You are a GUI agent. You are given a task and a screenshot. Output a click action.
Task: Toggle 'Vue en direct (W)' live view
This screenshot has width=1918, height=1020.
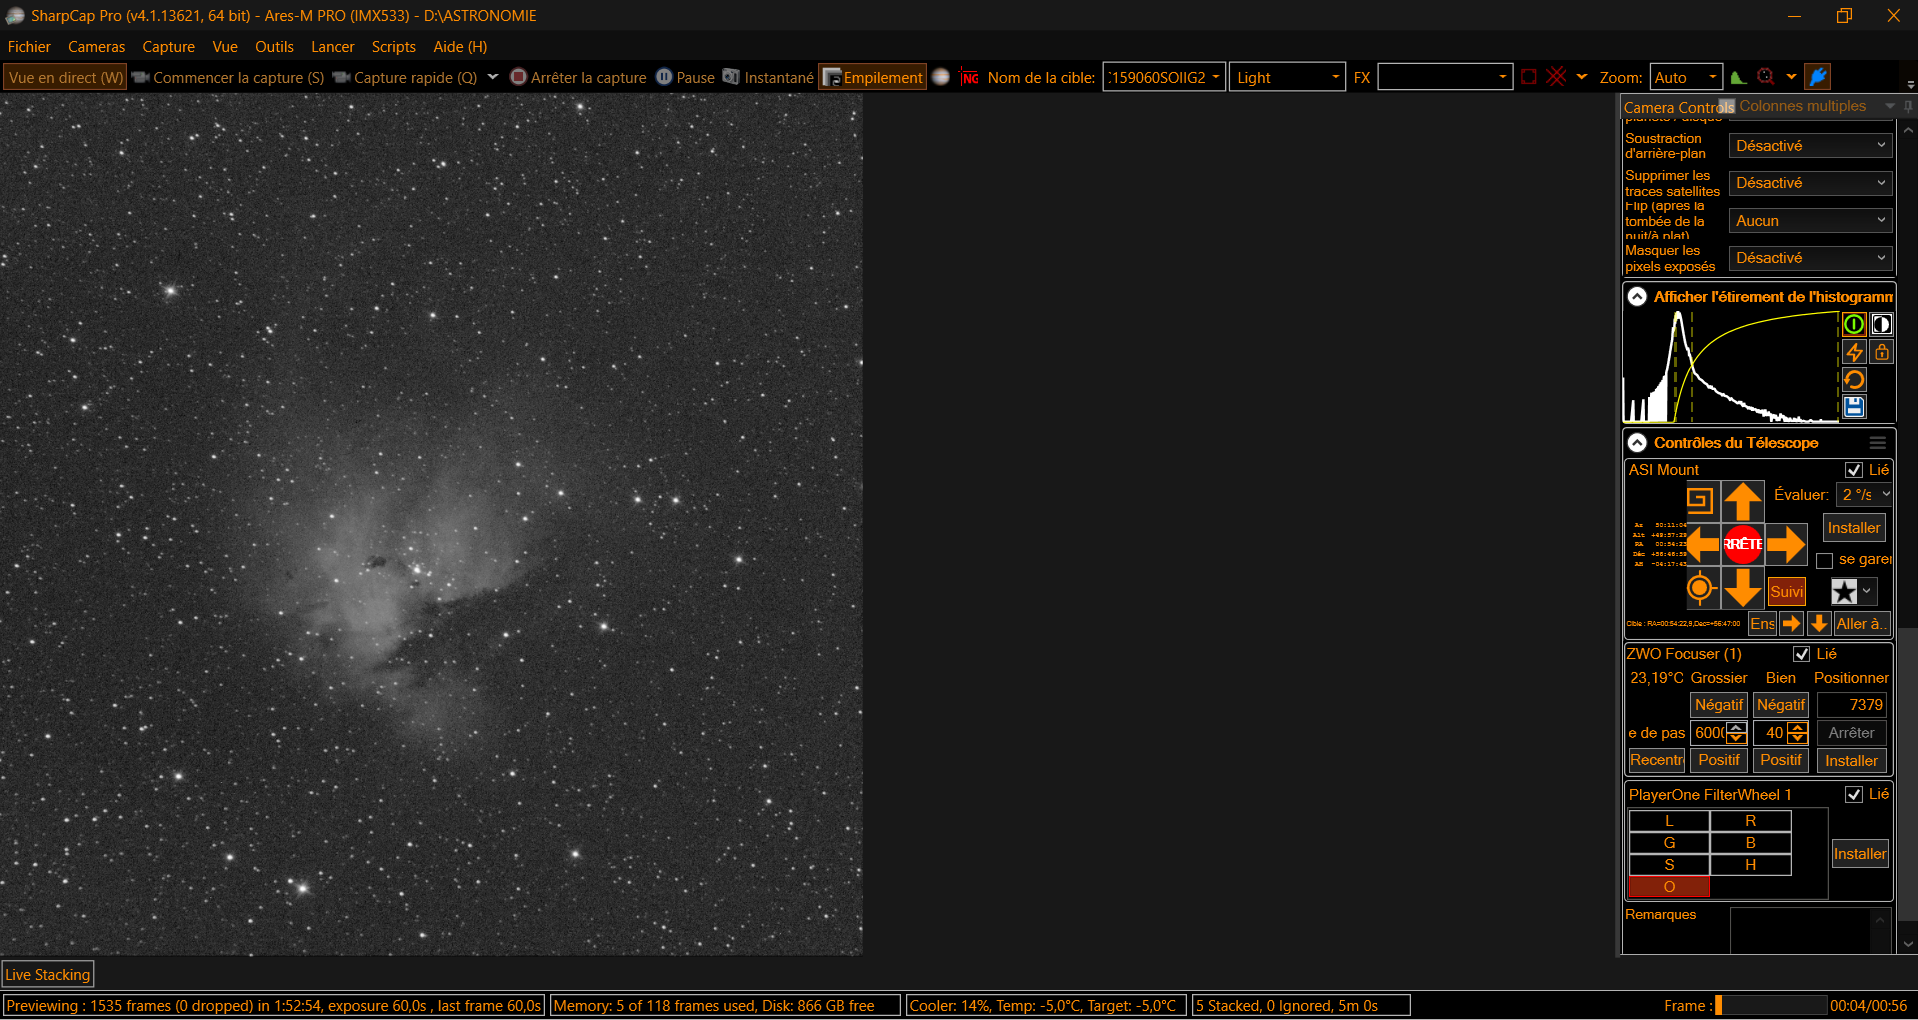pyautogui.click(x=66, y=77)
